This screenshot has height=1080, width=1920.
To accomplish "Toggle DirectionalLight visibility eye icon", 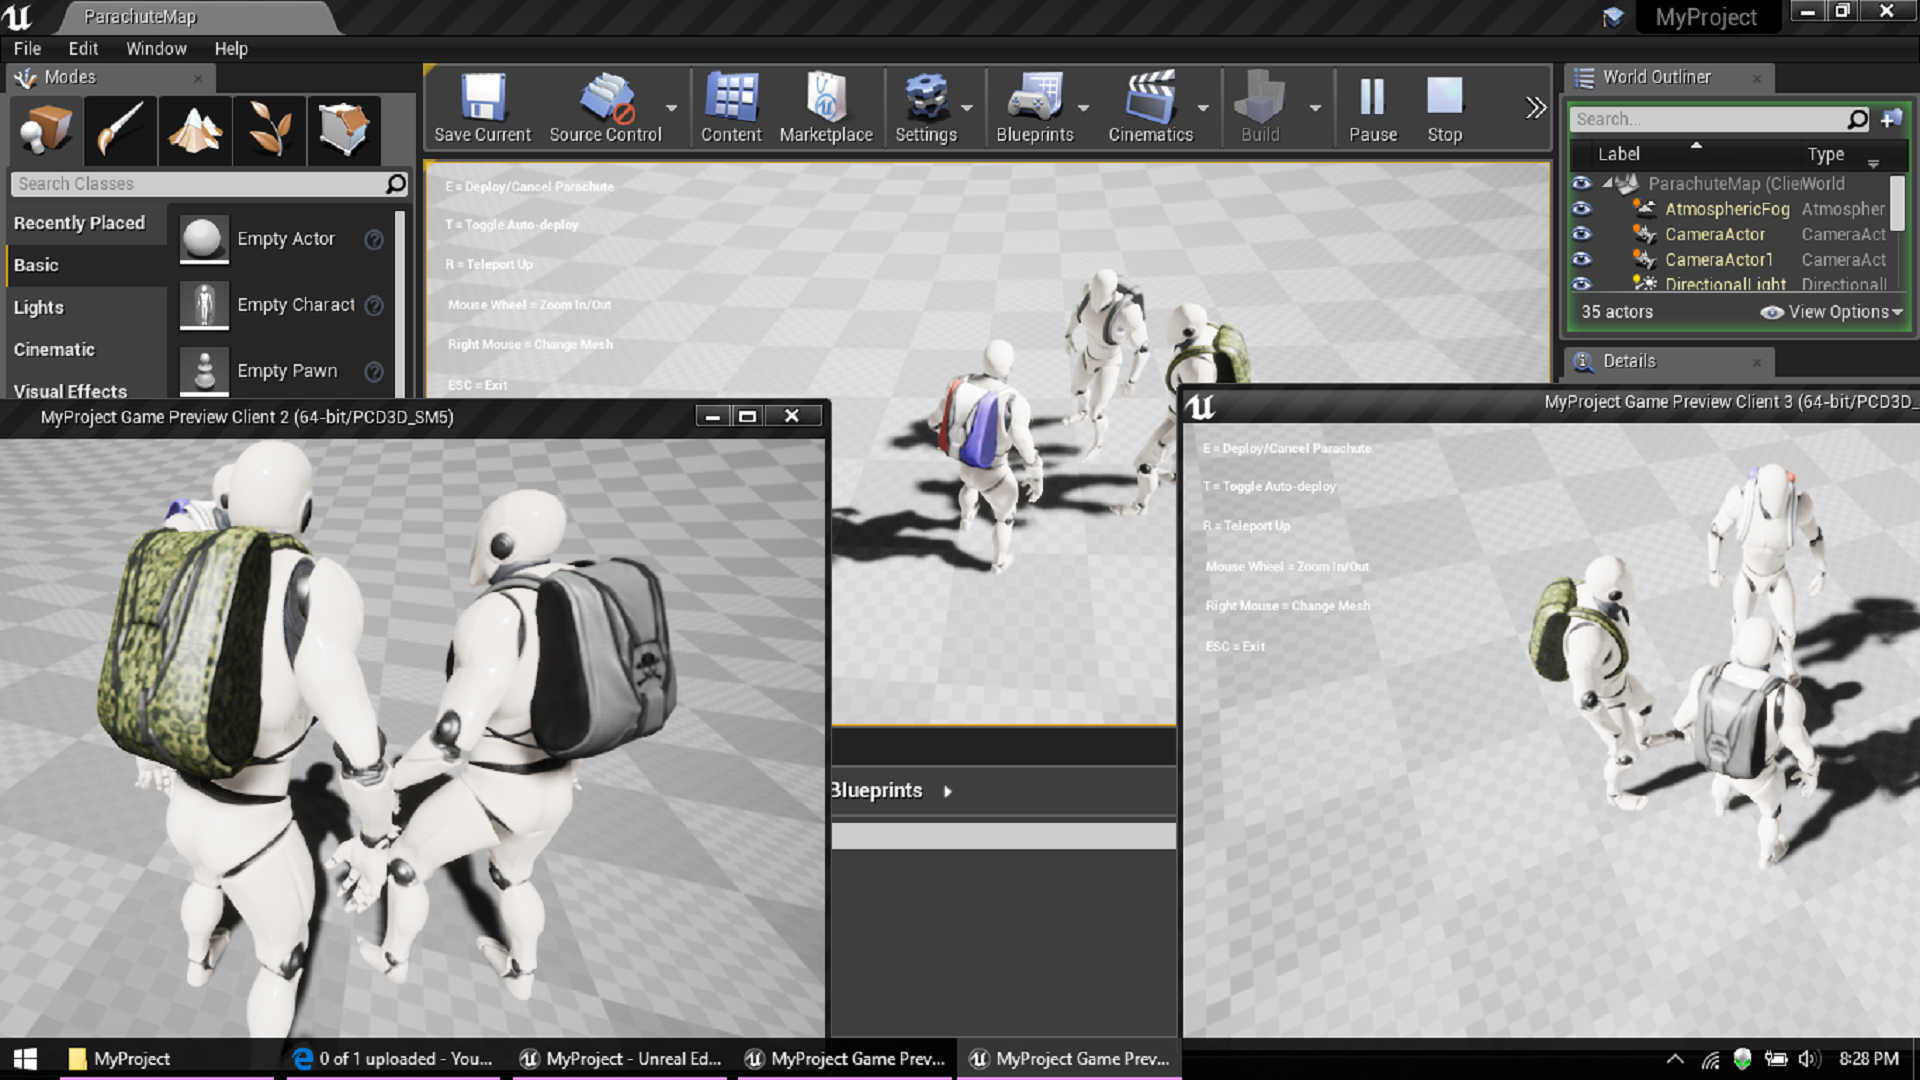I will 1583,284.
